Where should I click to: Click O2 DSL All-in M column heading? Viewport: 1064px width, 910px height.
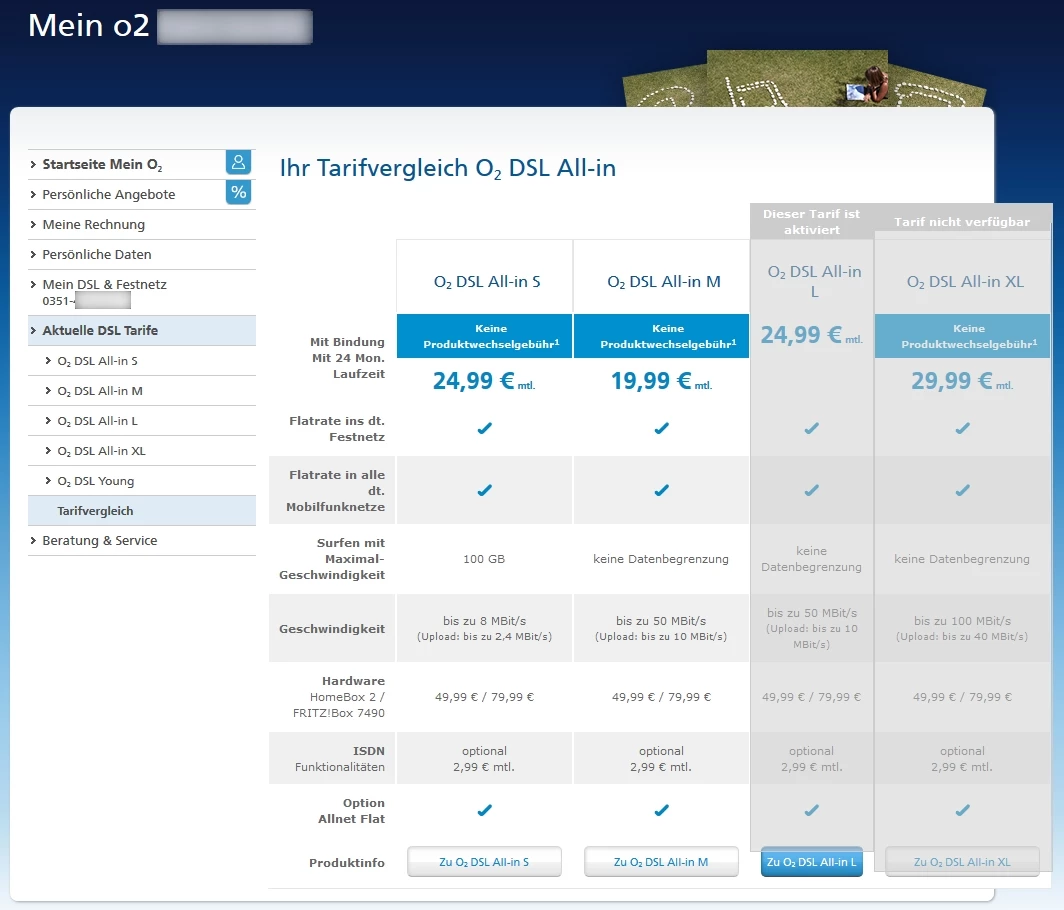(x=664, y=282)
